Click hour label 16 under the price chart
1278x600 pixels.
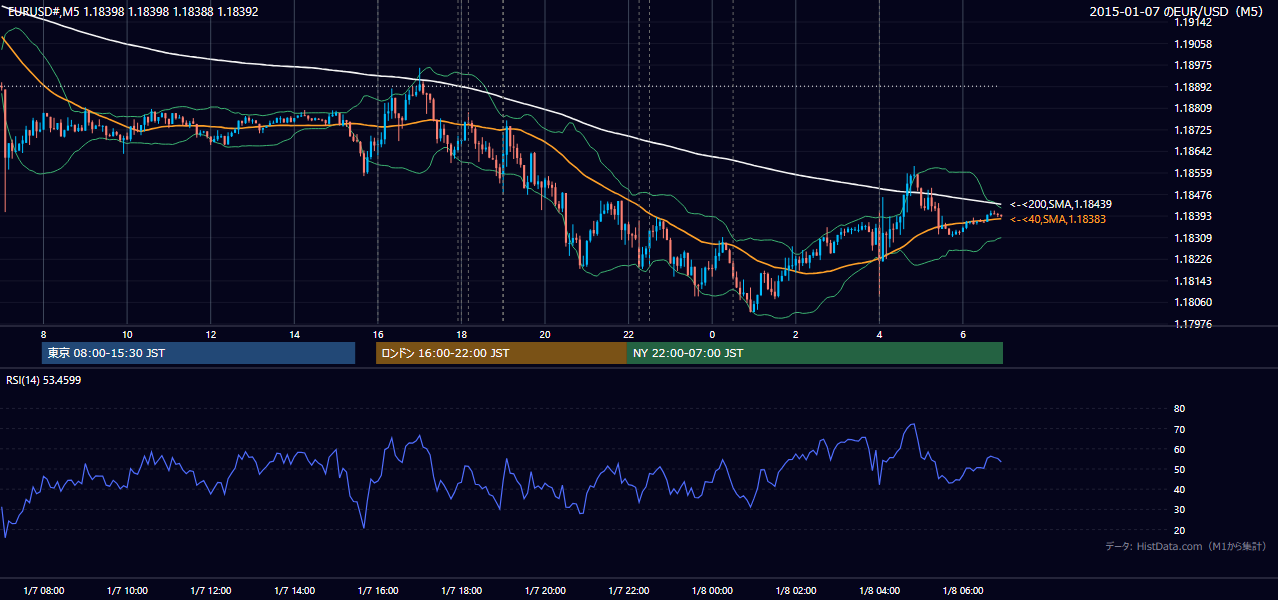click(x=377, y=334)
